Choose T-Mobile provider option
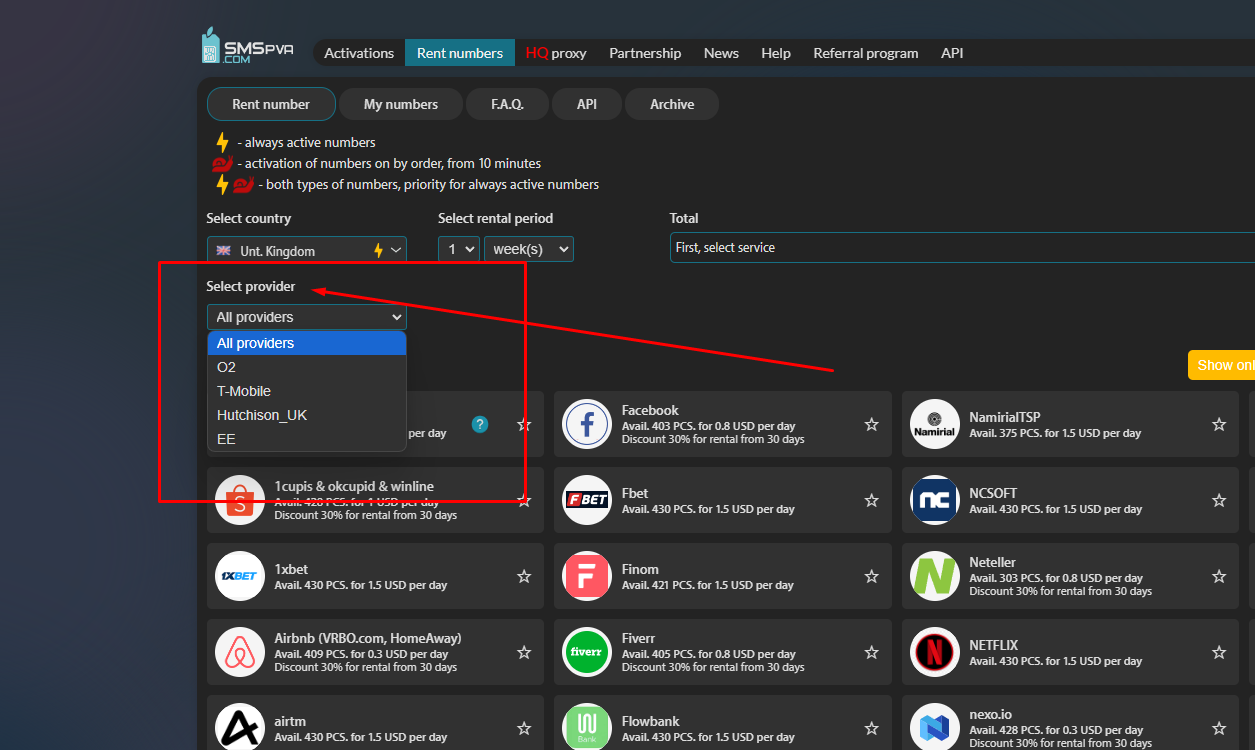Screen dimensions: 1255x750 coord(307,391)
